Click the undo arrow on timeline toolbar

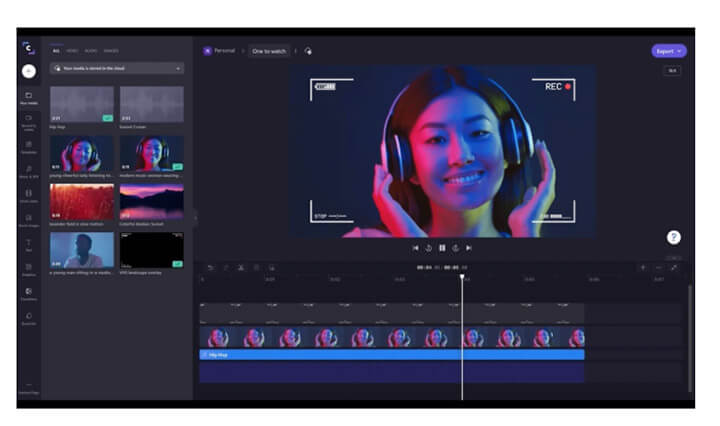[210, 267]
